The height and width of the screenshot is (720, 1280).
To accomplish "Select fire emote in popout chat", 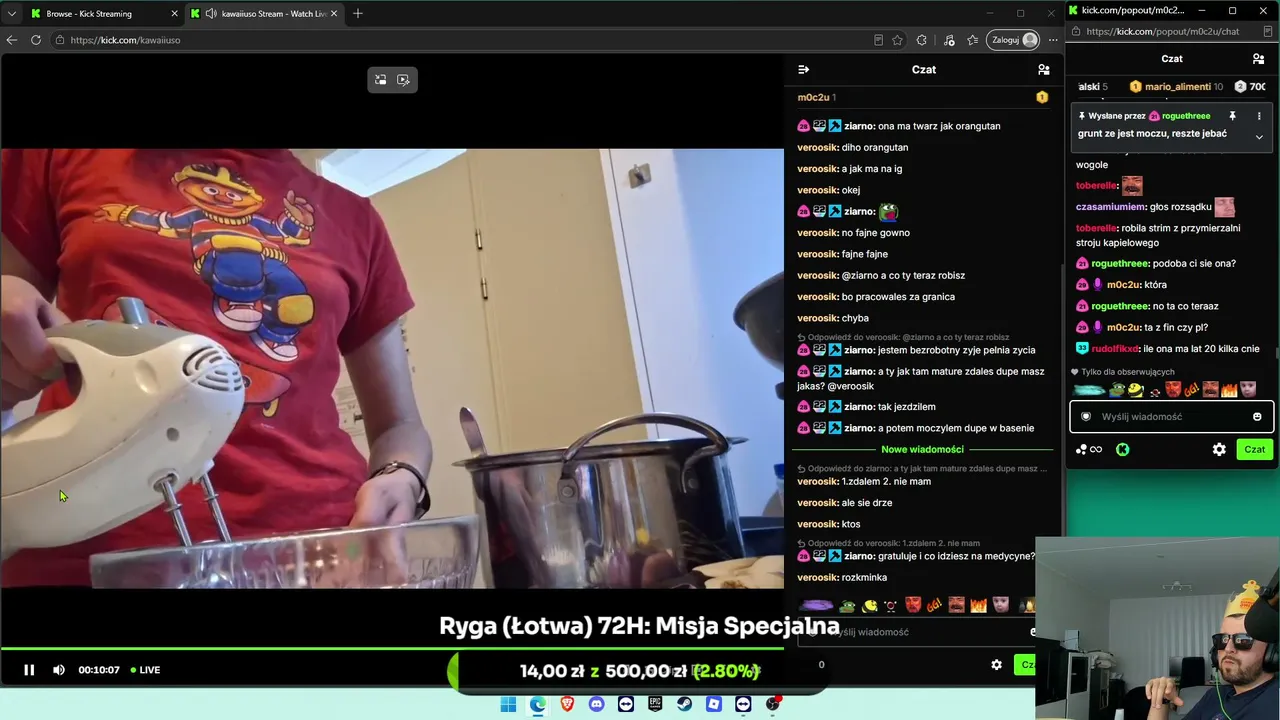I will pos(1229,390).
